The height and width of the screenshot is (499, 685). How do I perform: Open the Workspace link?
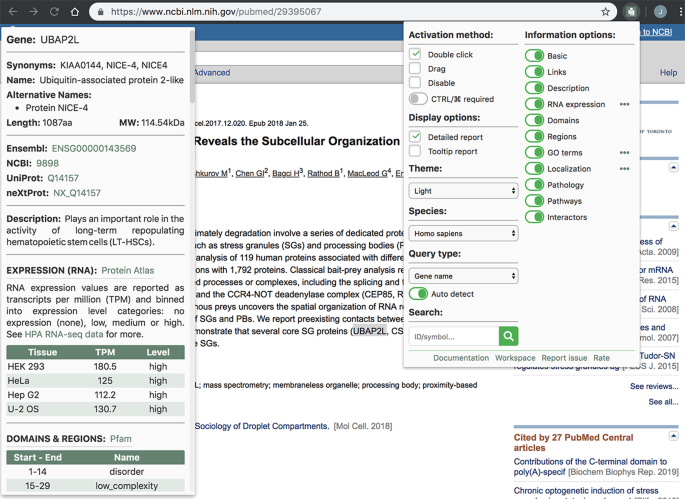click(515, 358)
